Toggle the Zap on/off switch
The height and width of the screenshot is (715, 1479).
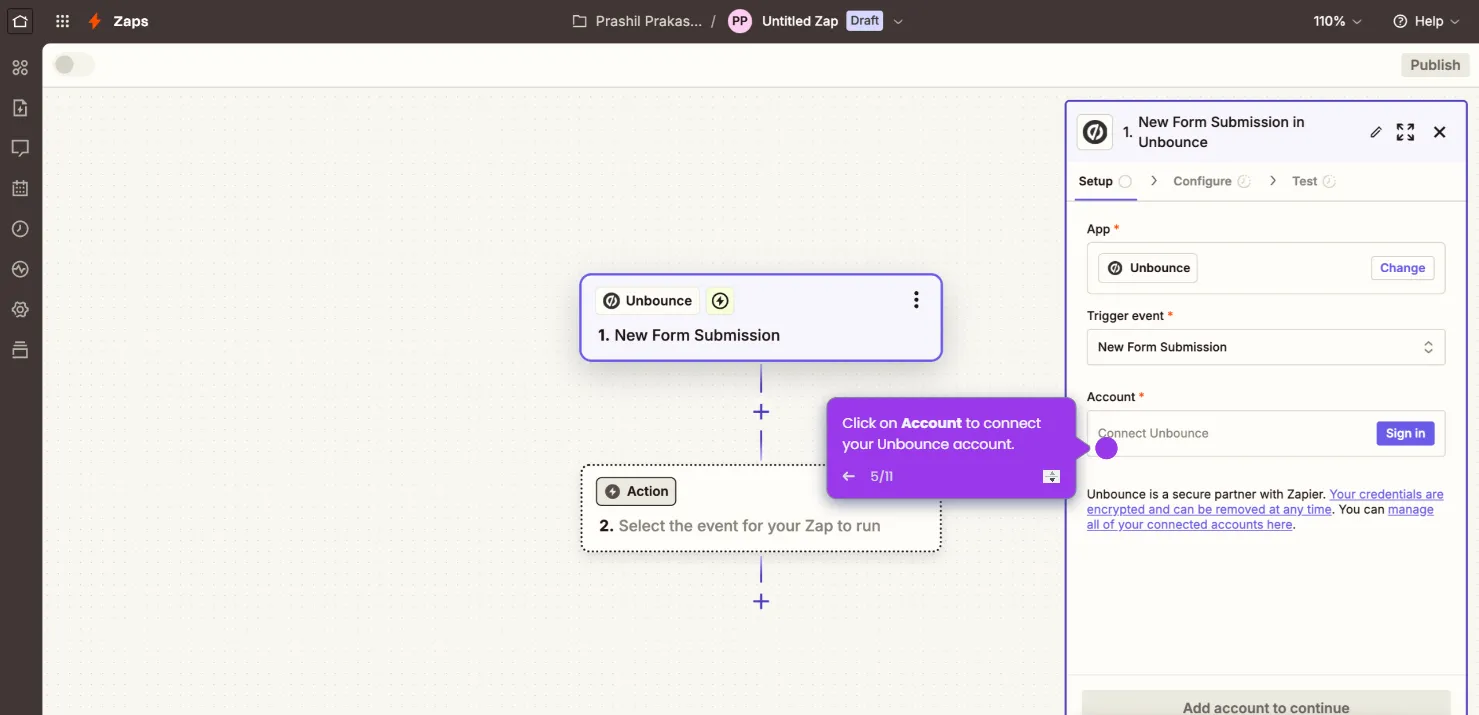(x=73, y=65)
